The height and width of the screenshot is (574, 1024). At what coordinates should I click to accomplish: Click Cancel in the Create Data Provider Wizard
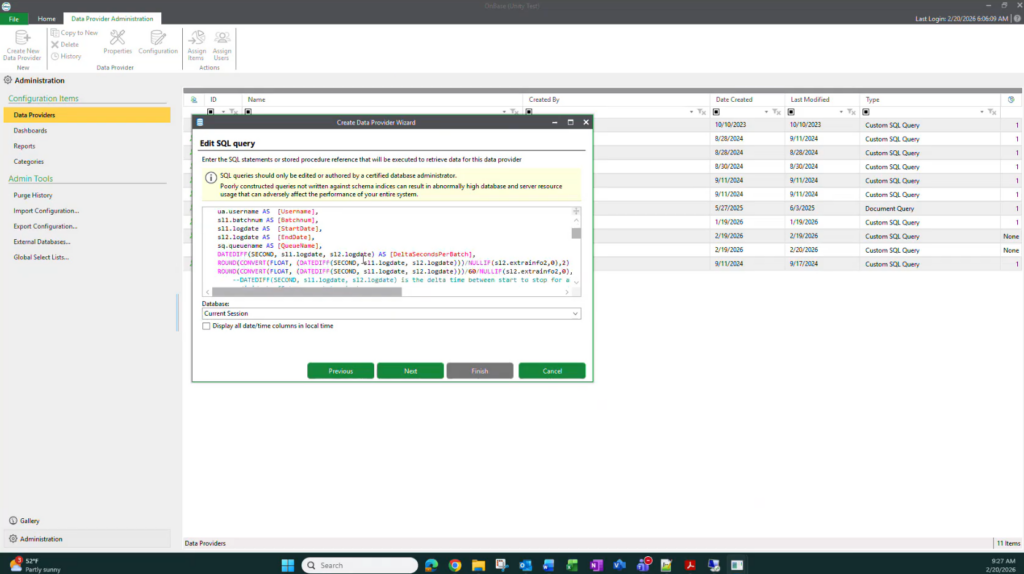click(552, 371)
